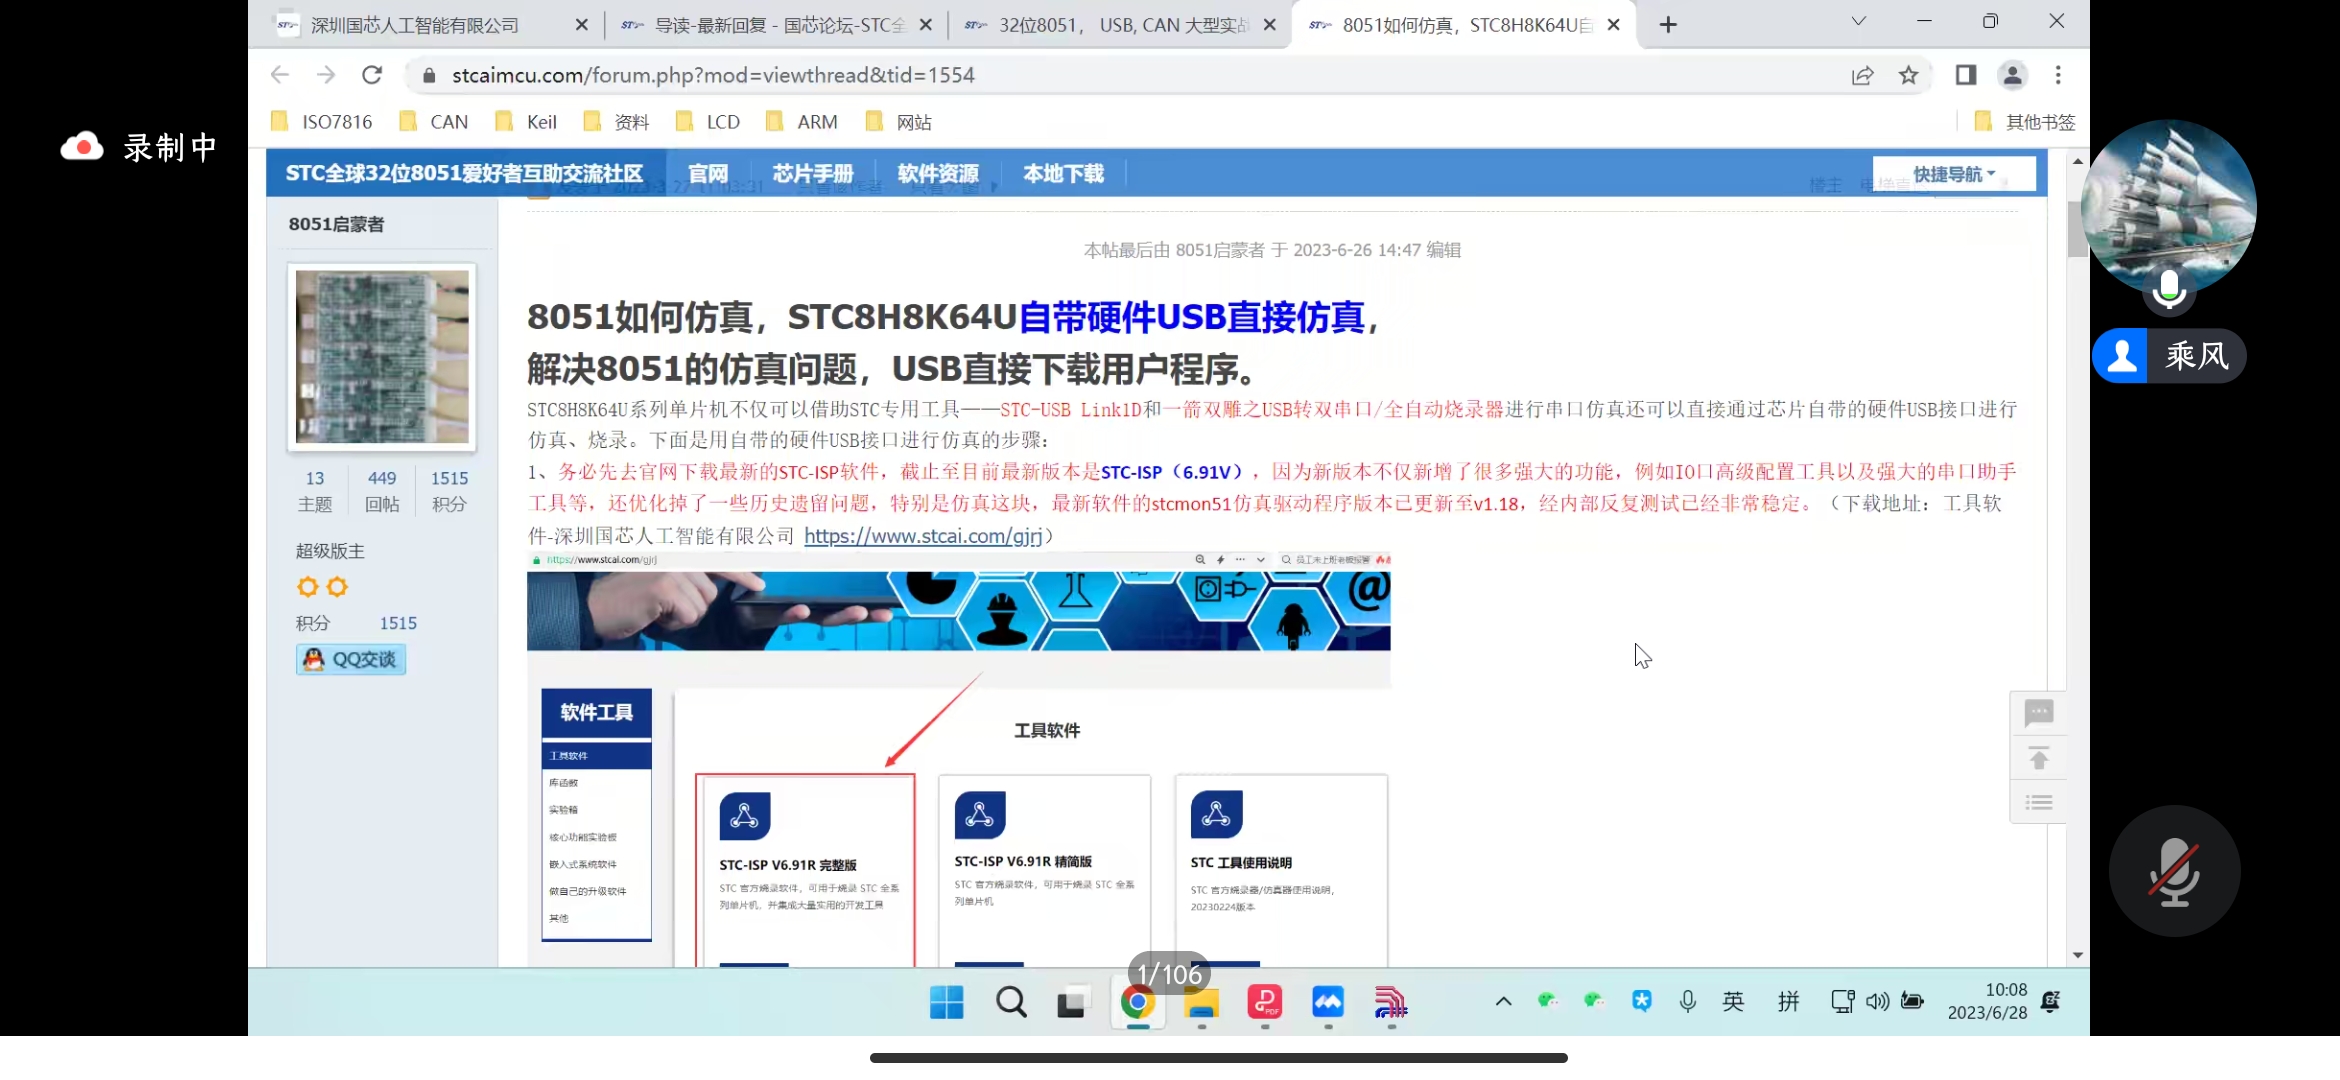2340x1080 pixels.
Task: Open CAN bookmark folder
Action: coord(433,122)
